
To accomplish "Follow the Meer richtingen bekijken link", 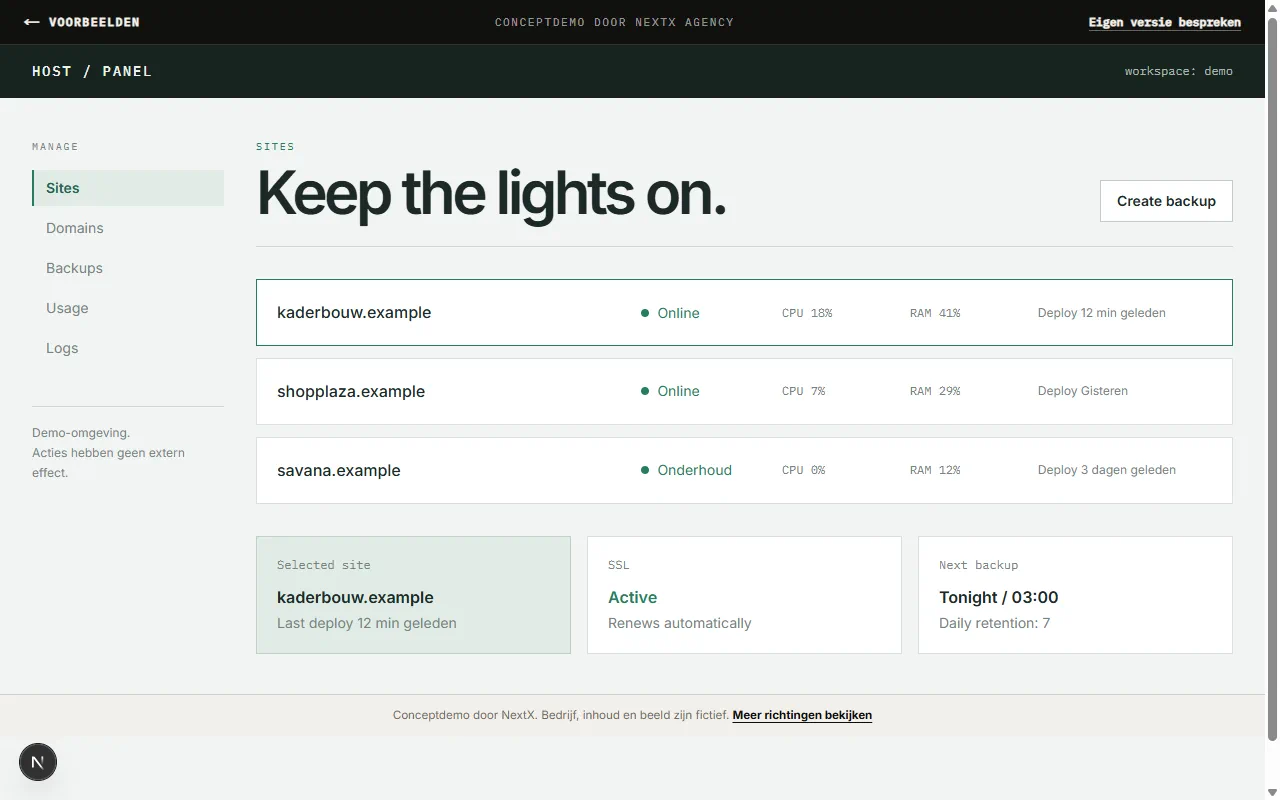I will click(x=802, y=715).
